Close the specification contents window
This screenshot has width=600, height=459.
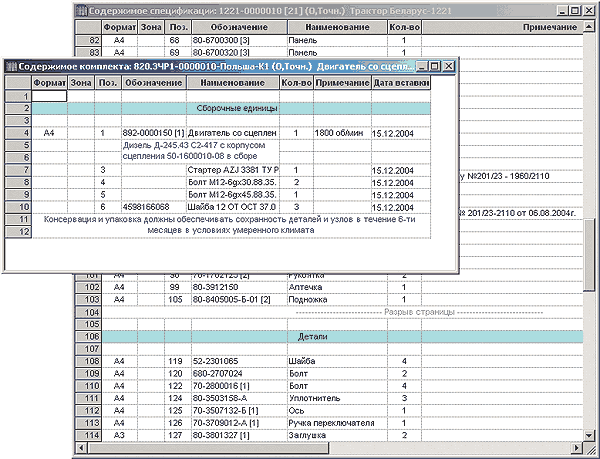(589, 11)
